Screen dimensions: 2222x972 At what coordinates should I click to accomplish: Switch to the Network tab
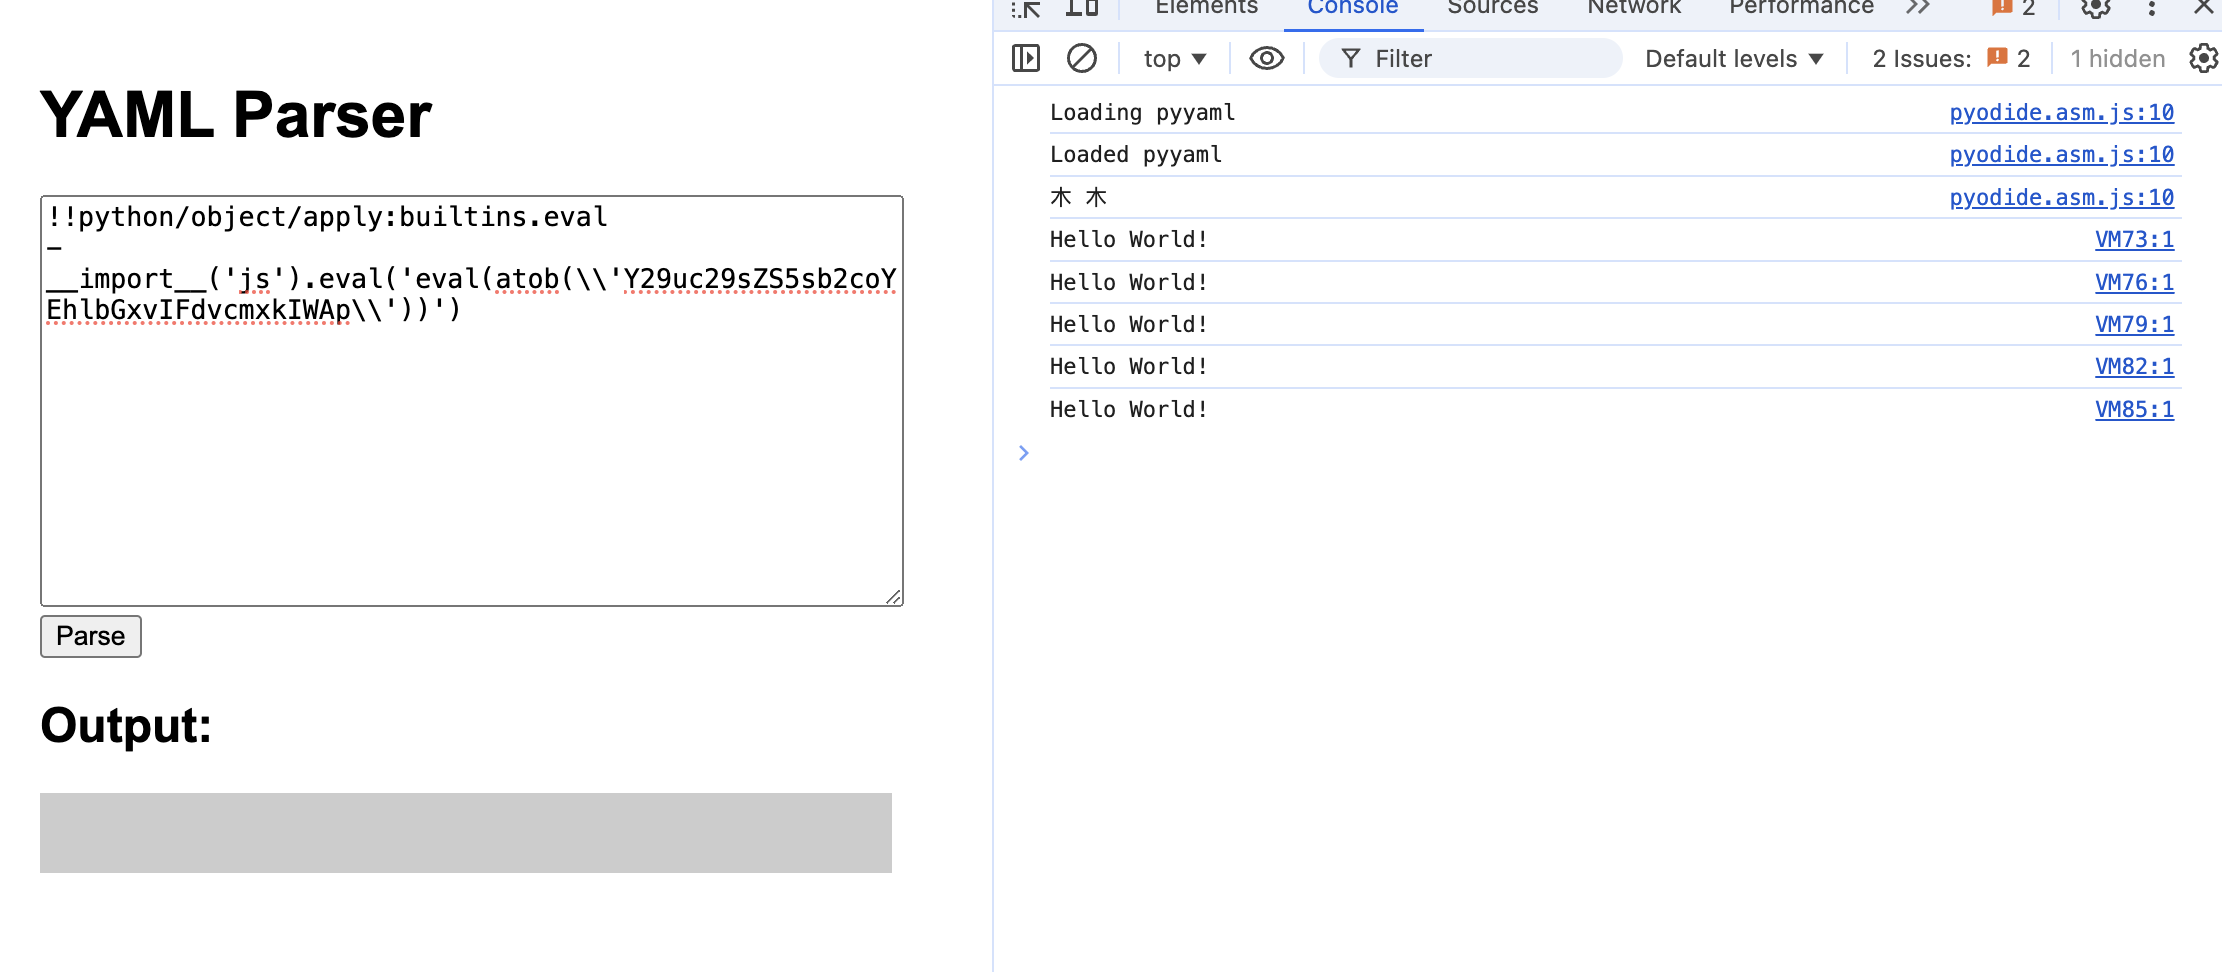[x=1633, y=9]
